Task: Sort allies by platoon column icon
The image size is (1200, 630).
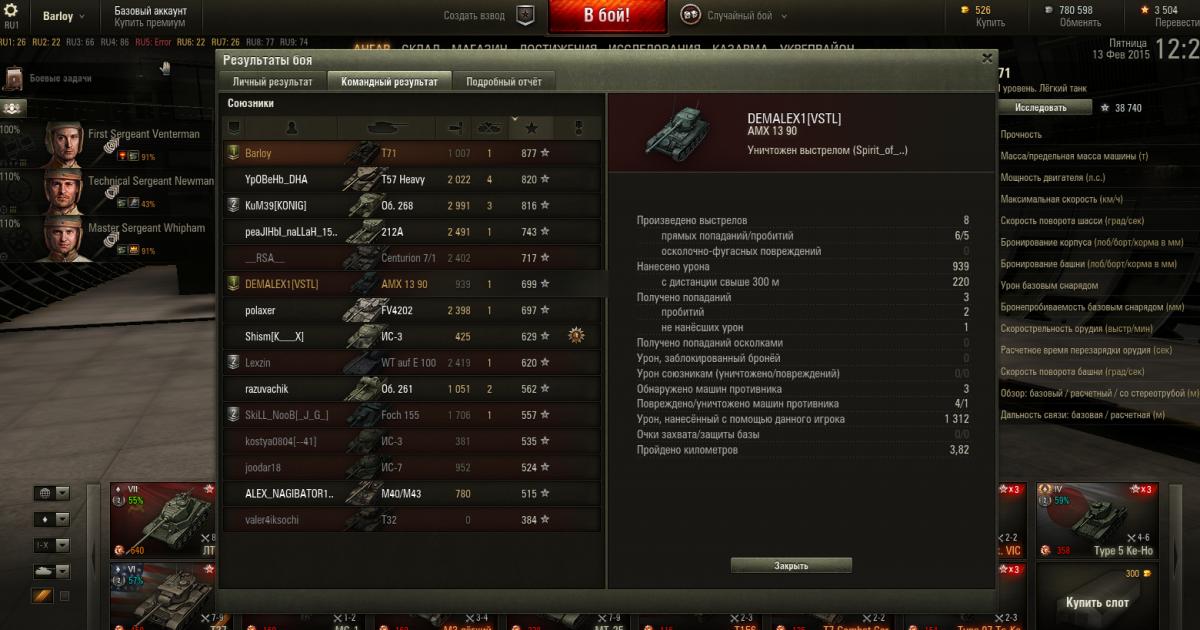Action: [x=233, y=127]
